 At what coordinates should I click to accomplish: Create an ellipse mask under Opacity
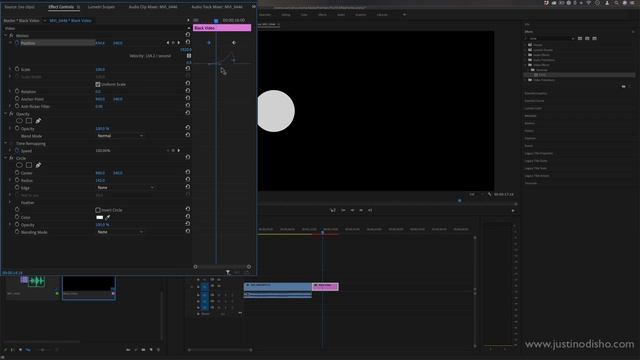(x=19, y=121)
